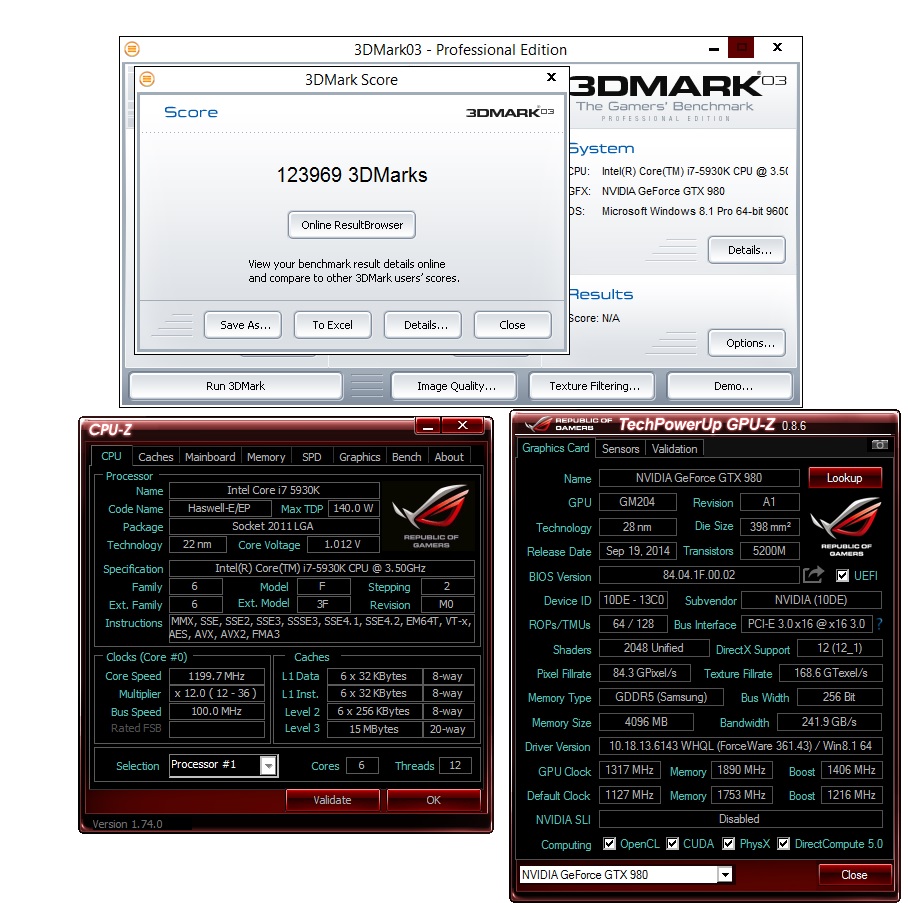
Task: Click the Bus Interface question mark icon
Action: (880, 624)
